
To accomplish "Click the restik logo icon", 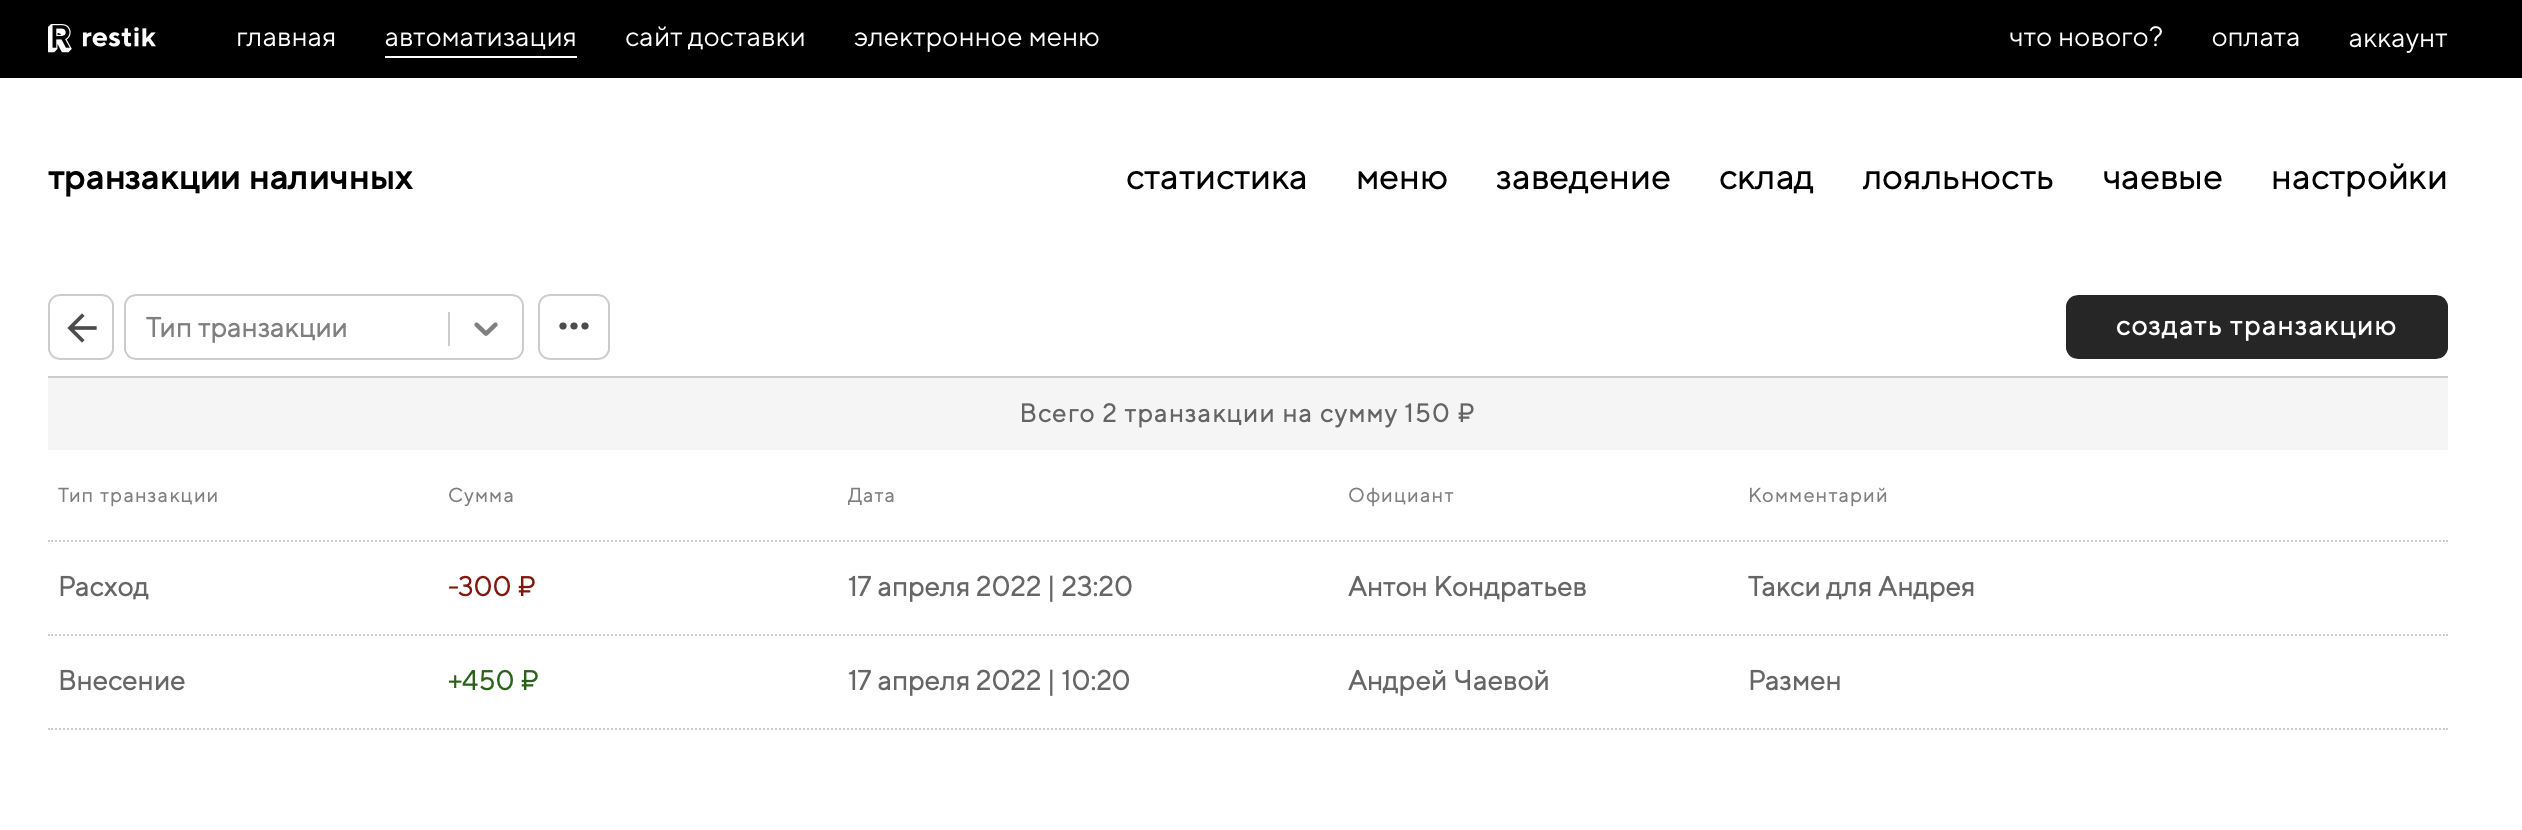I will 60,38.
